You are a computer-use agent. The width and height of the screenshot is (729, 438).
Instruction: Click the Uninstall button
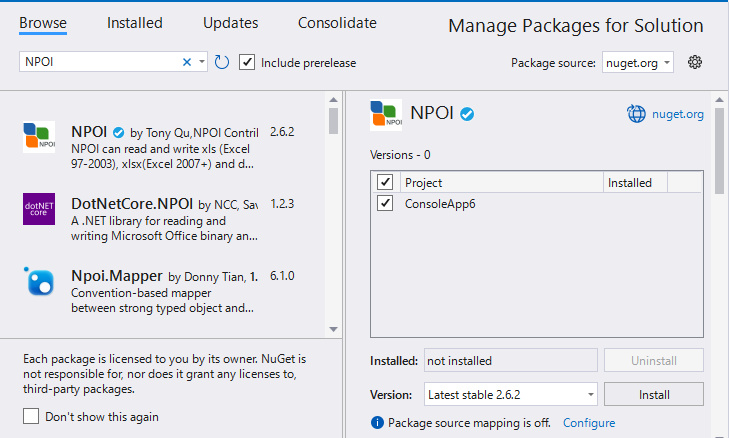coord(654,361)
